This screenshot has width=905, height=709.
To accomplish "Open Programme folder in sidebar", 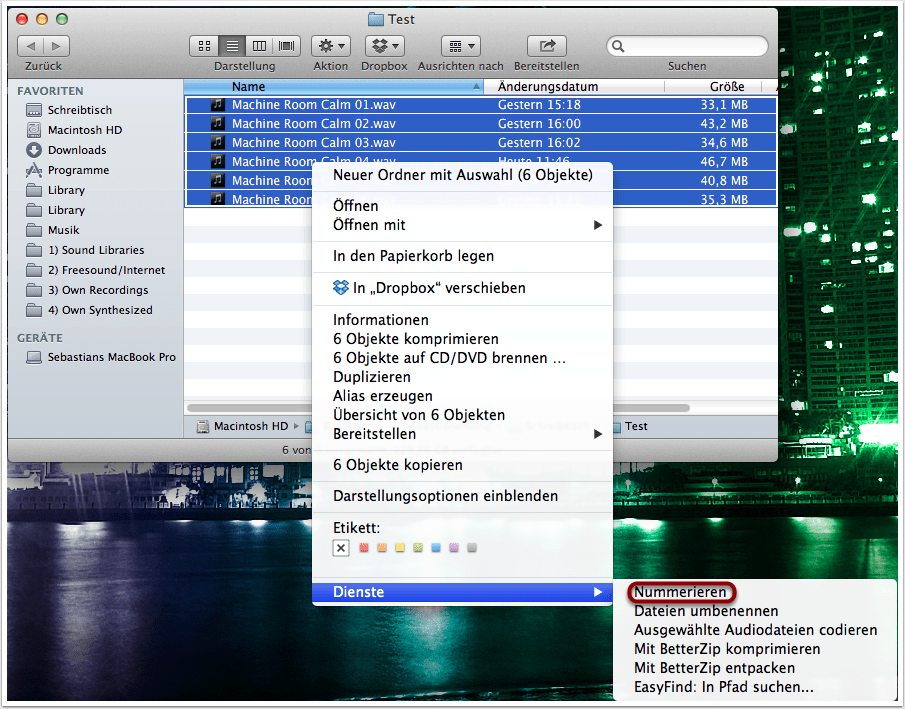I will (x=78, y=170).
